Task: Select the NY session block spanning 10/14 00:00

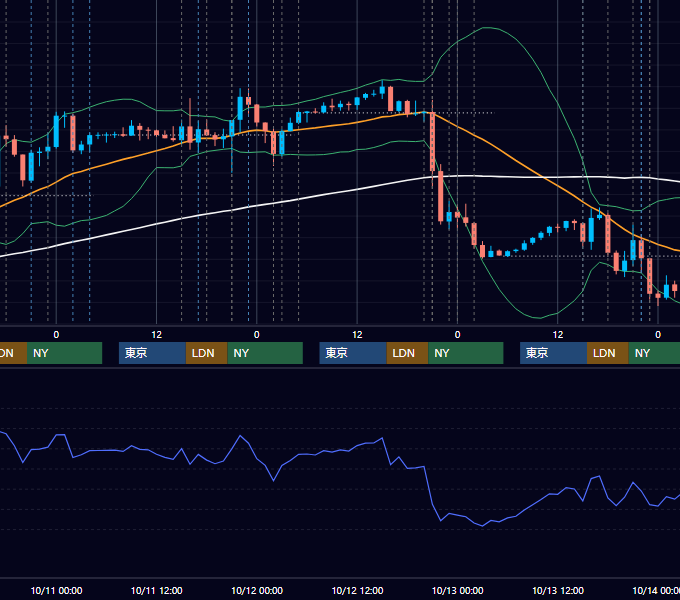Action: [654, 353]
